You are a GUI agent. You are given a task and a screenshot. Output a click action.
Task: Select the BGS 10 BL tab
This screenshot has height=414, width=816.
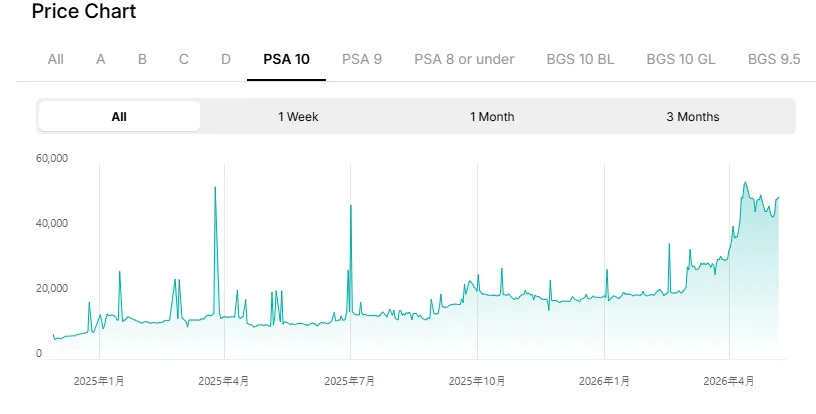point(580,59)
